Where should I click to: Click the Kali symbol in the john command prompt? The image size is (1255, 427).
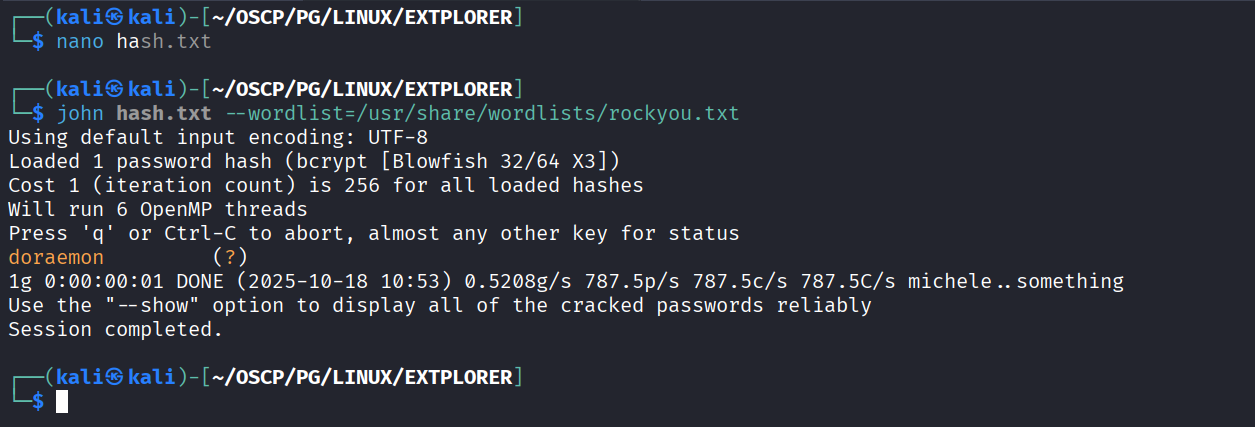(x=113, y=87)
